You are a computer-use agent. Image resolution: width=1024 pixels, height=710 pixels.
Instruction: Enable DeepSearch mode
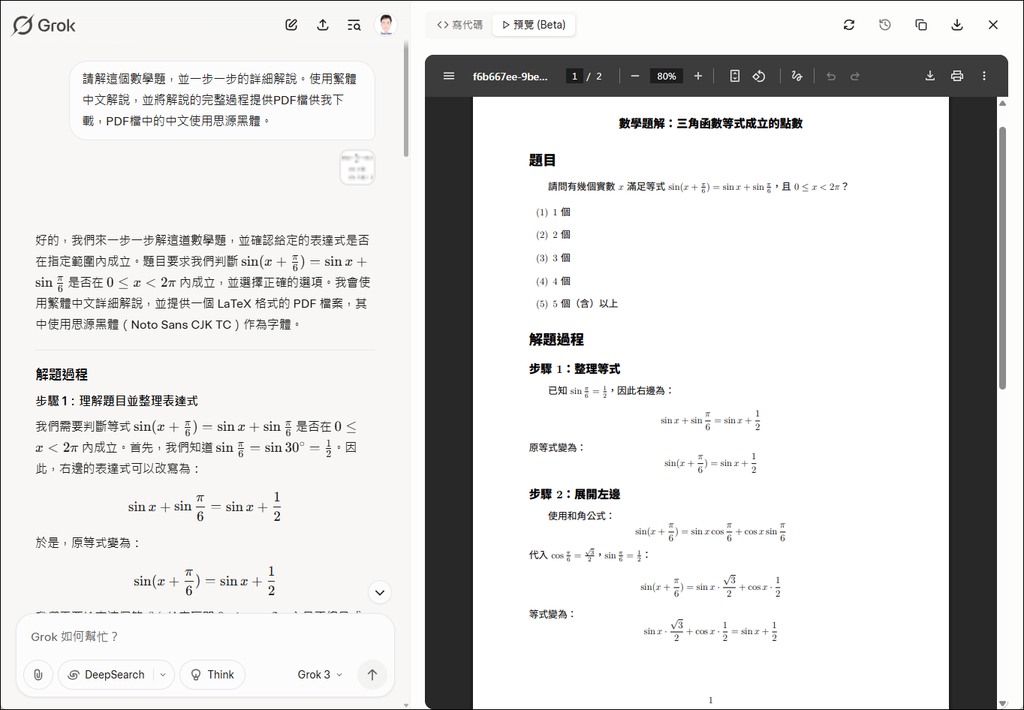(106, 675)
